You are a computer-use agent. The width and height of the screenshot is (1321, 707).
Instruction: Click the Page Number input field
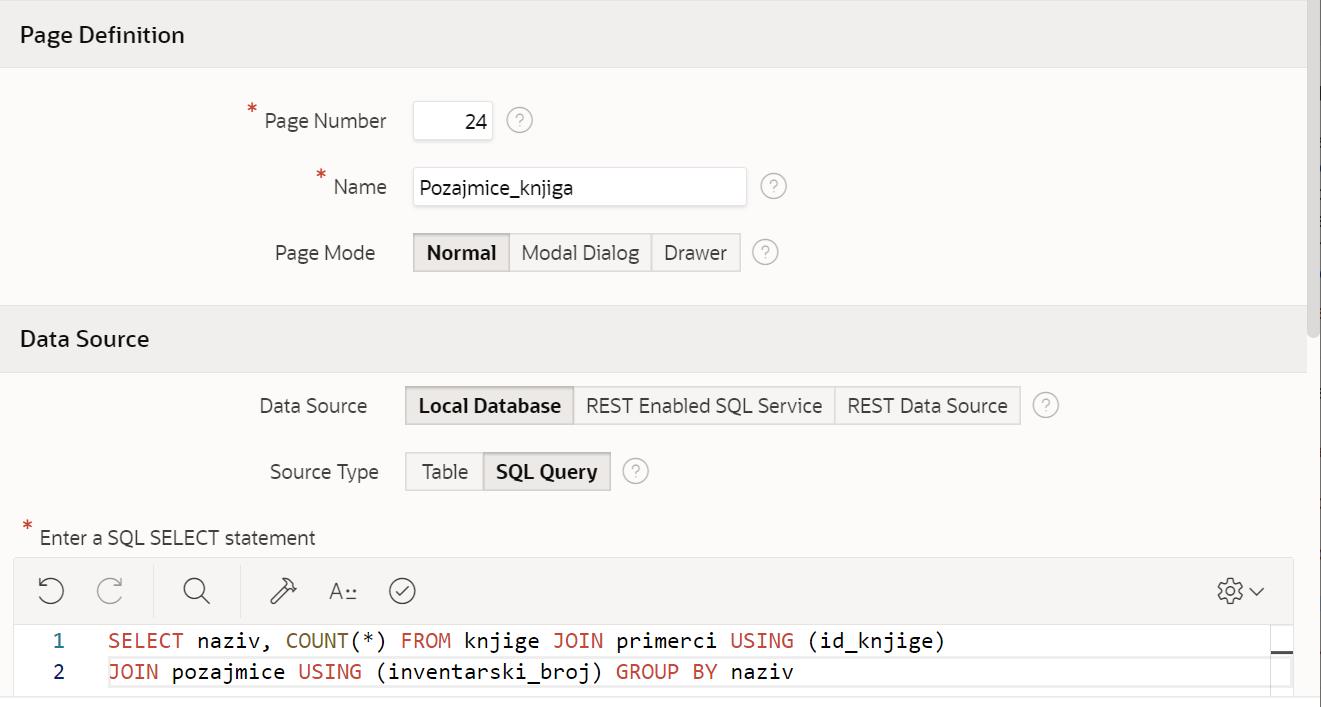453,121
